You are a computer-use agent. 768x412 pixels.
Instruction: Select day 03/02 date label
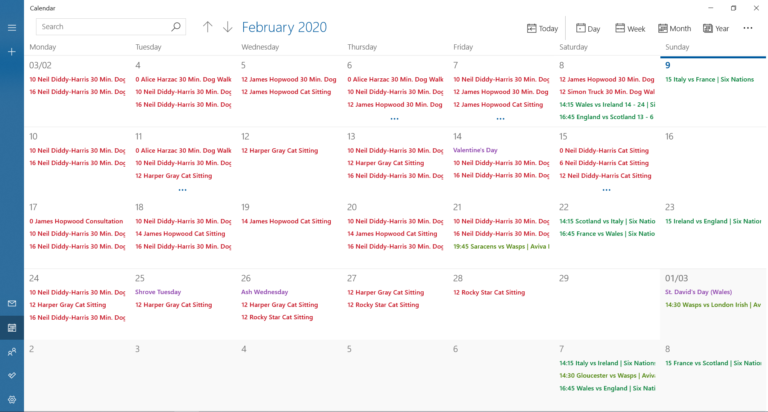pos(40,65)
